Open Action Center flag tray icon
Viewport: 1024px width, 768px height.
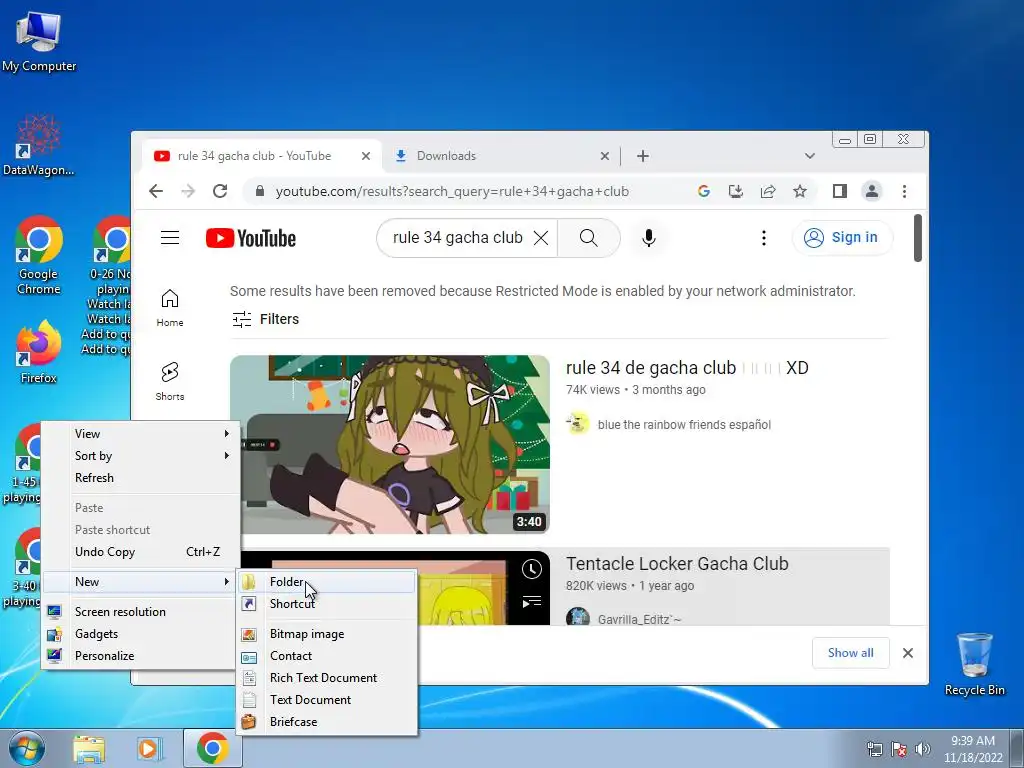click(899, 749)
